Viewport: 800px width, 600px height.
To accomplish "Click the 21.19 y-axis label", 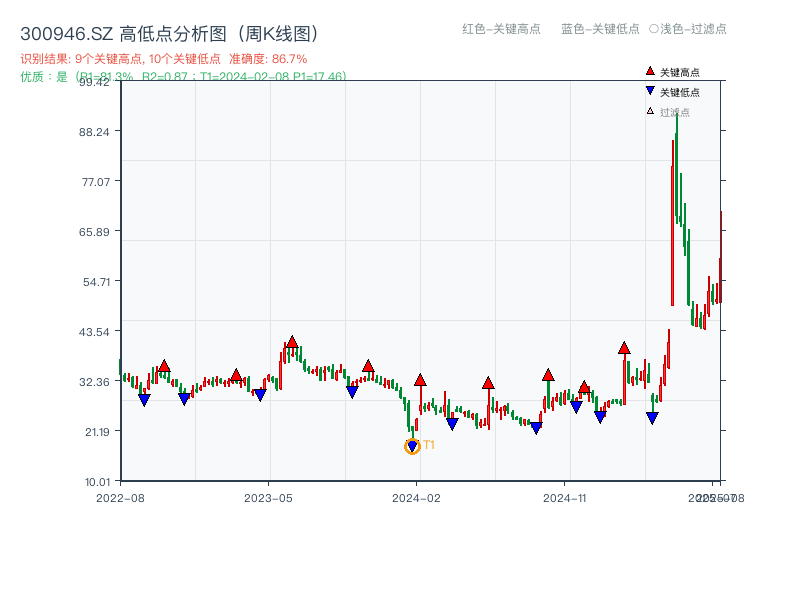I will (x=97, y=432).
